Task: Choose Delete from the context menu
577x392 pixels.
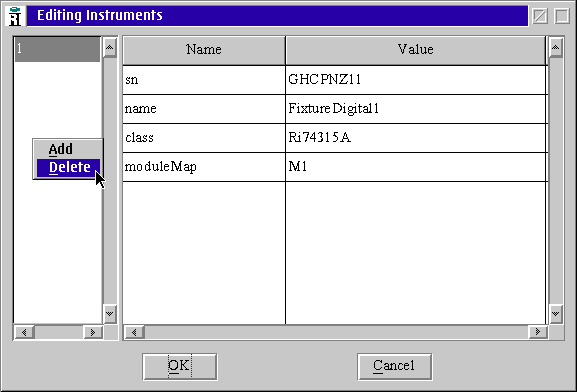Action: (68, 167)
